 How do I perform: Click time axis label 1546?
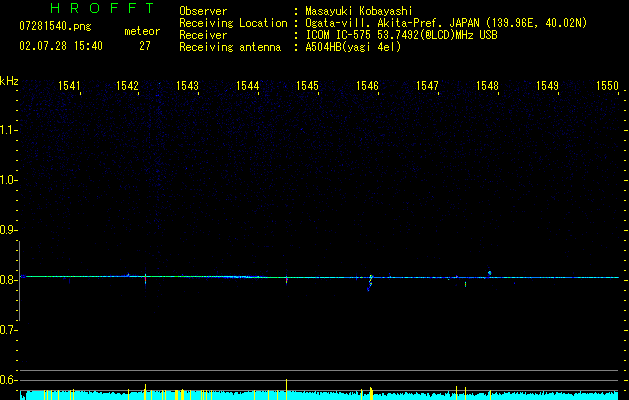pos(367,86)
